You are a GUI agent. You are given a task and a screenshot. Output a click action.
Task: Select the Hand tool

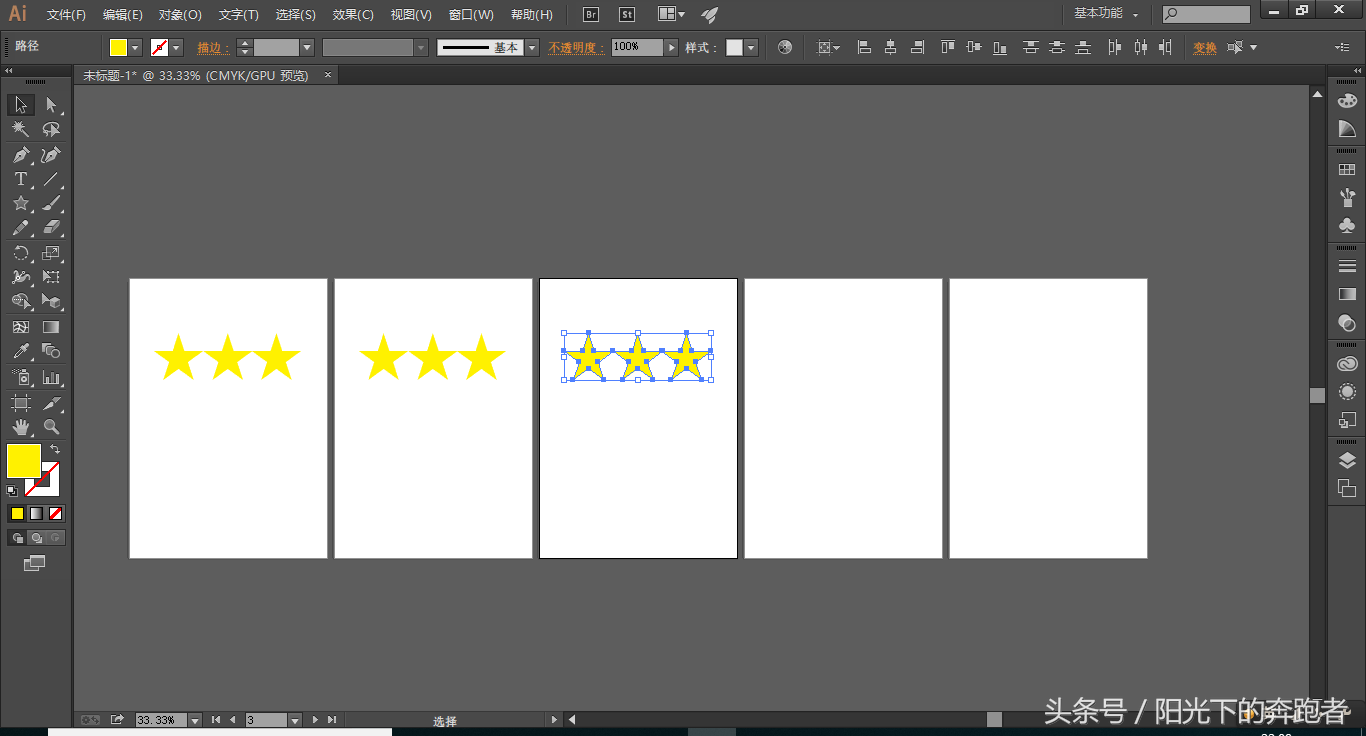pyautogui.click(x=21, y=427)
